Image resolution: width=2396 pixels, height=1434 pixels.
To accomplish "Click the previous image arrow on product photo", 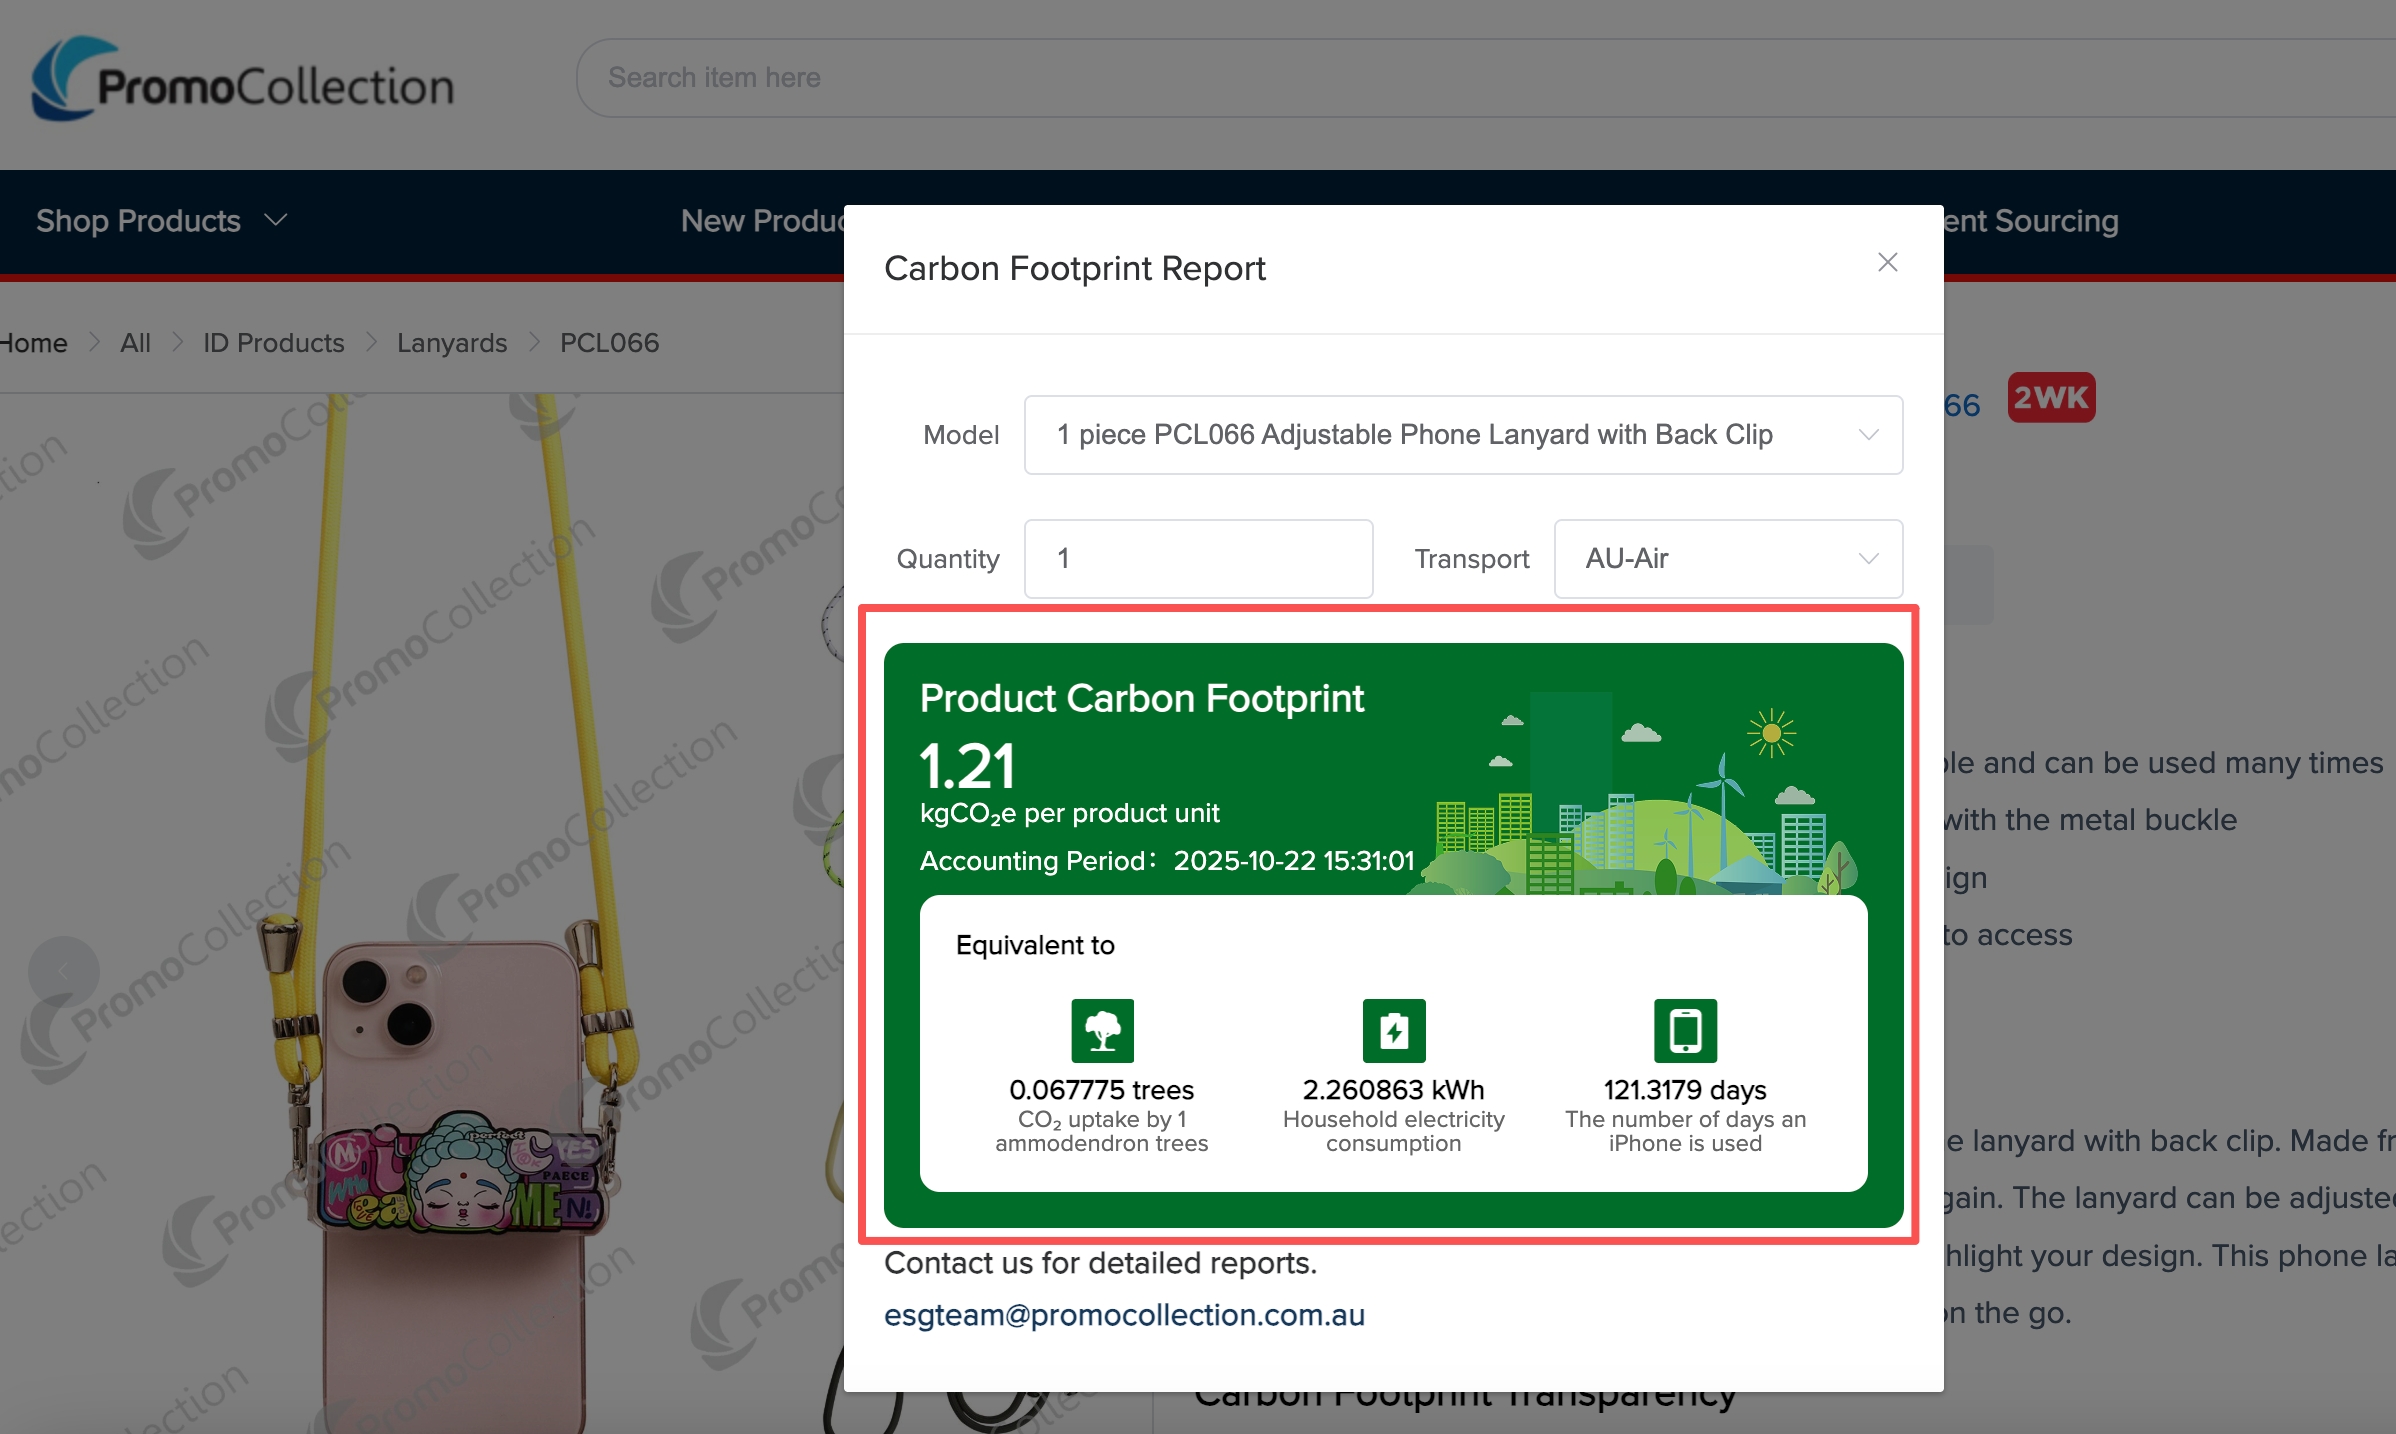I will click(64, 971).
